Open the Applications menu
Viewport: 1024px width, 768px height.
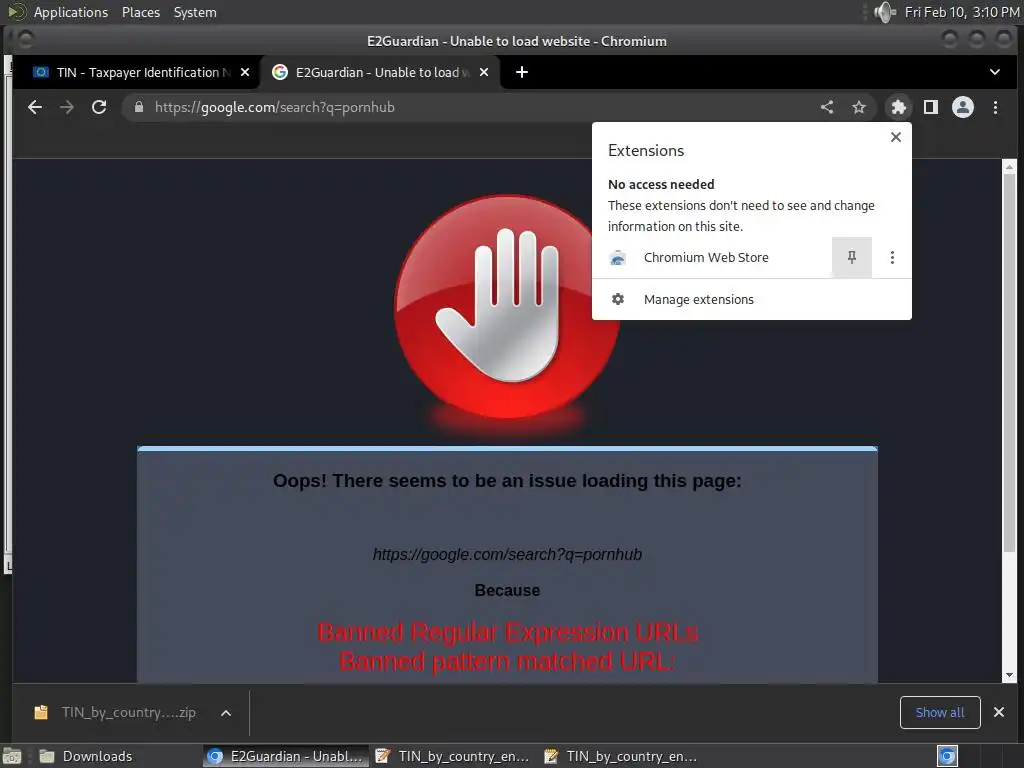point(71,12)
